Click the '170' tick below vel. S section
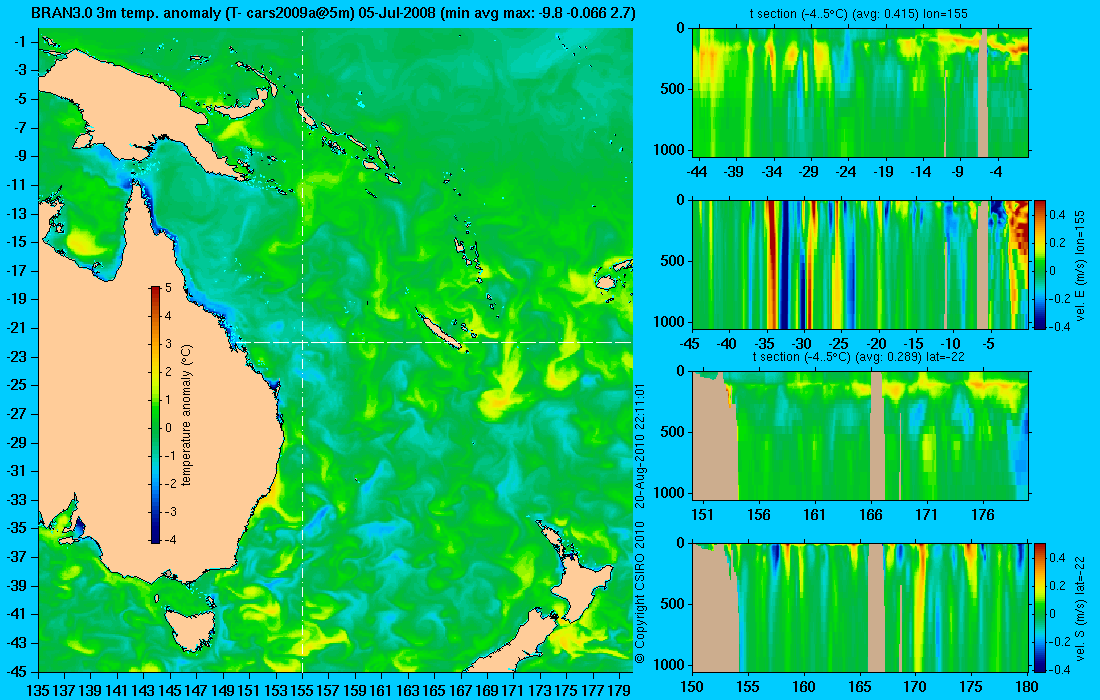The width and height of the screenshot is (1100, 700). coord(915,687)
